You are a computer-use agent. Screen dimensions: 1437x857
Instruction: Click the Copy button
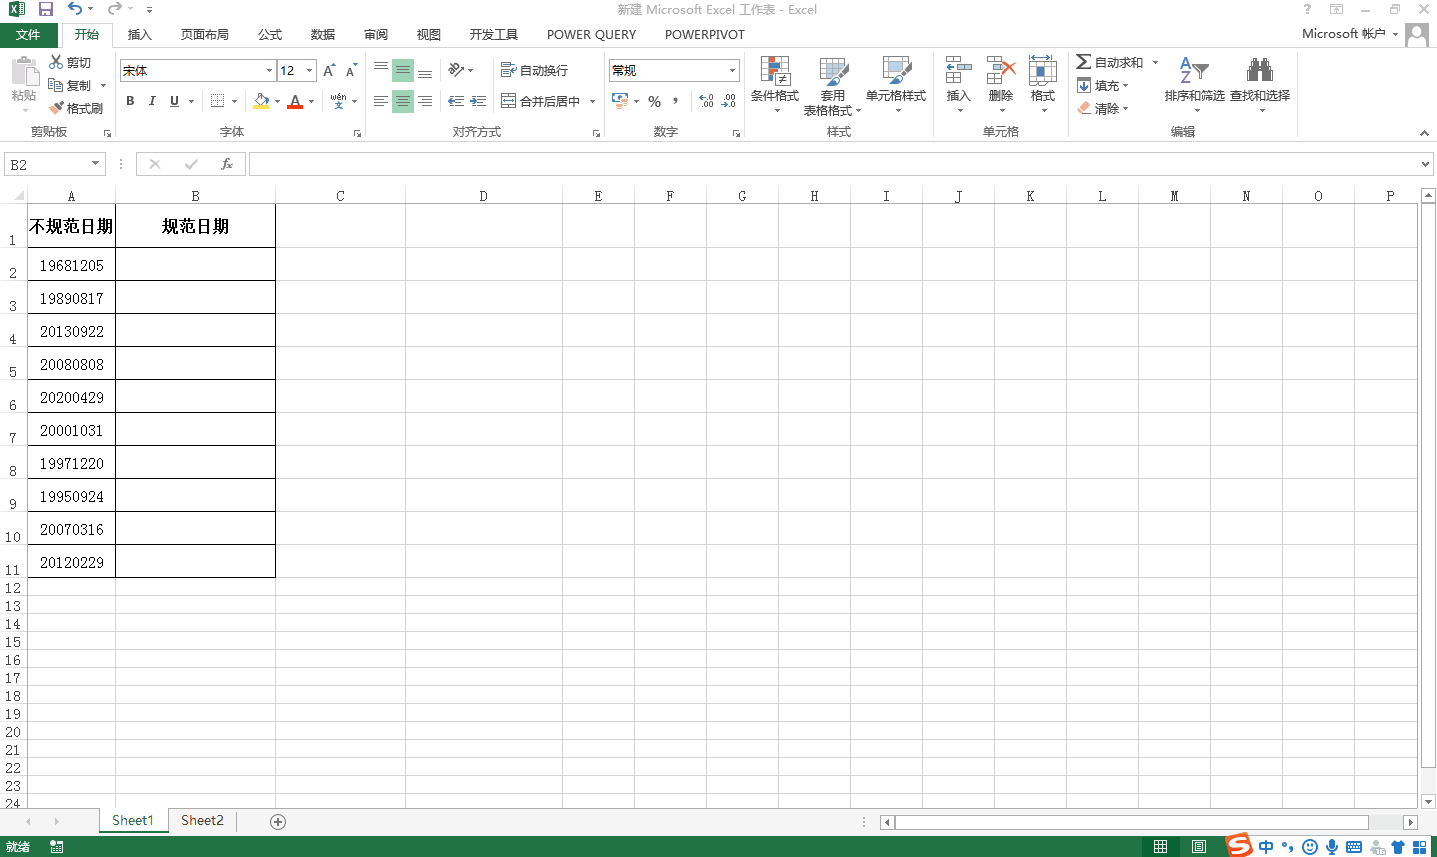click(70, 86)
